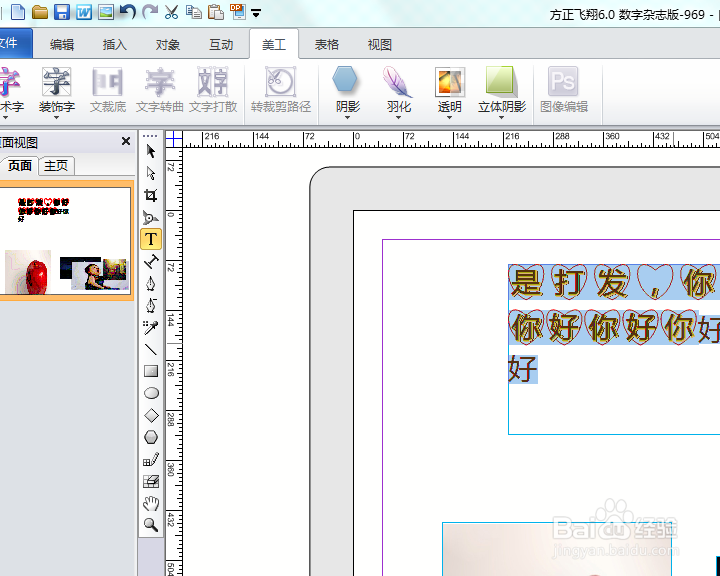Cut the selection with the scissors icon
The height and width of the screenshot is (576, 720).
tap(171, 12)
